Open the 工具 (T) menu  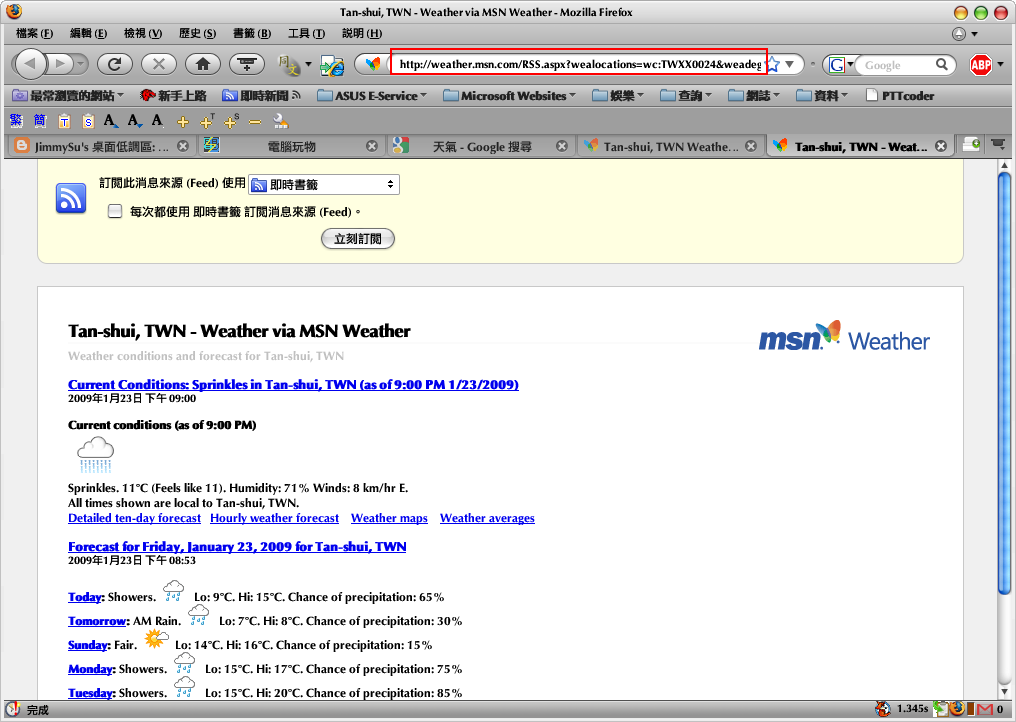(306, 33)
